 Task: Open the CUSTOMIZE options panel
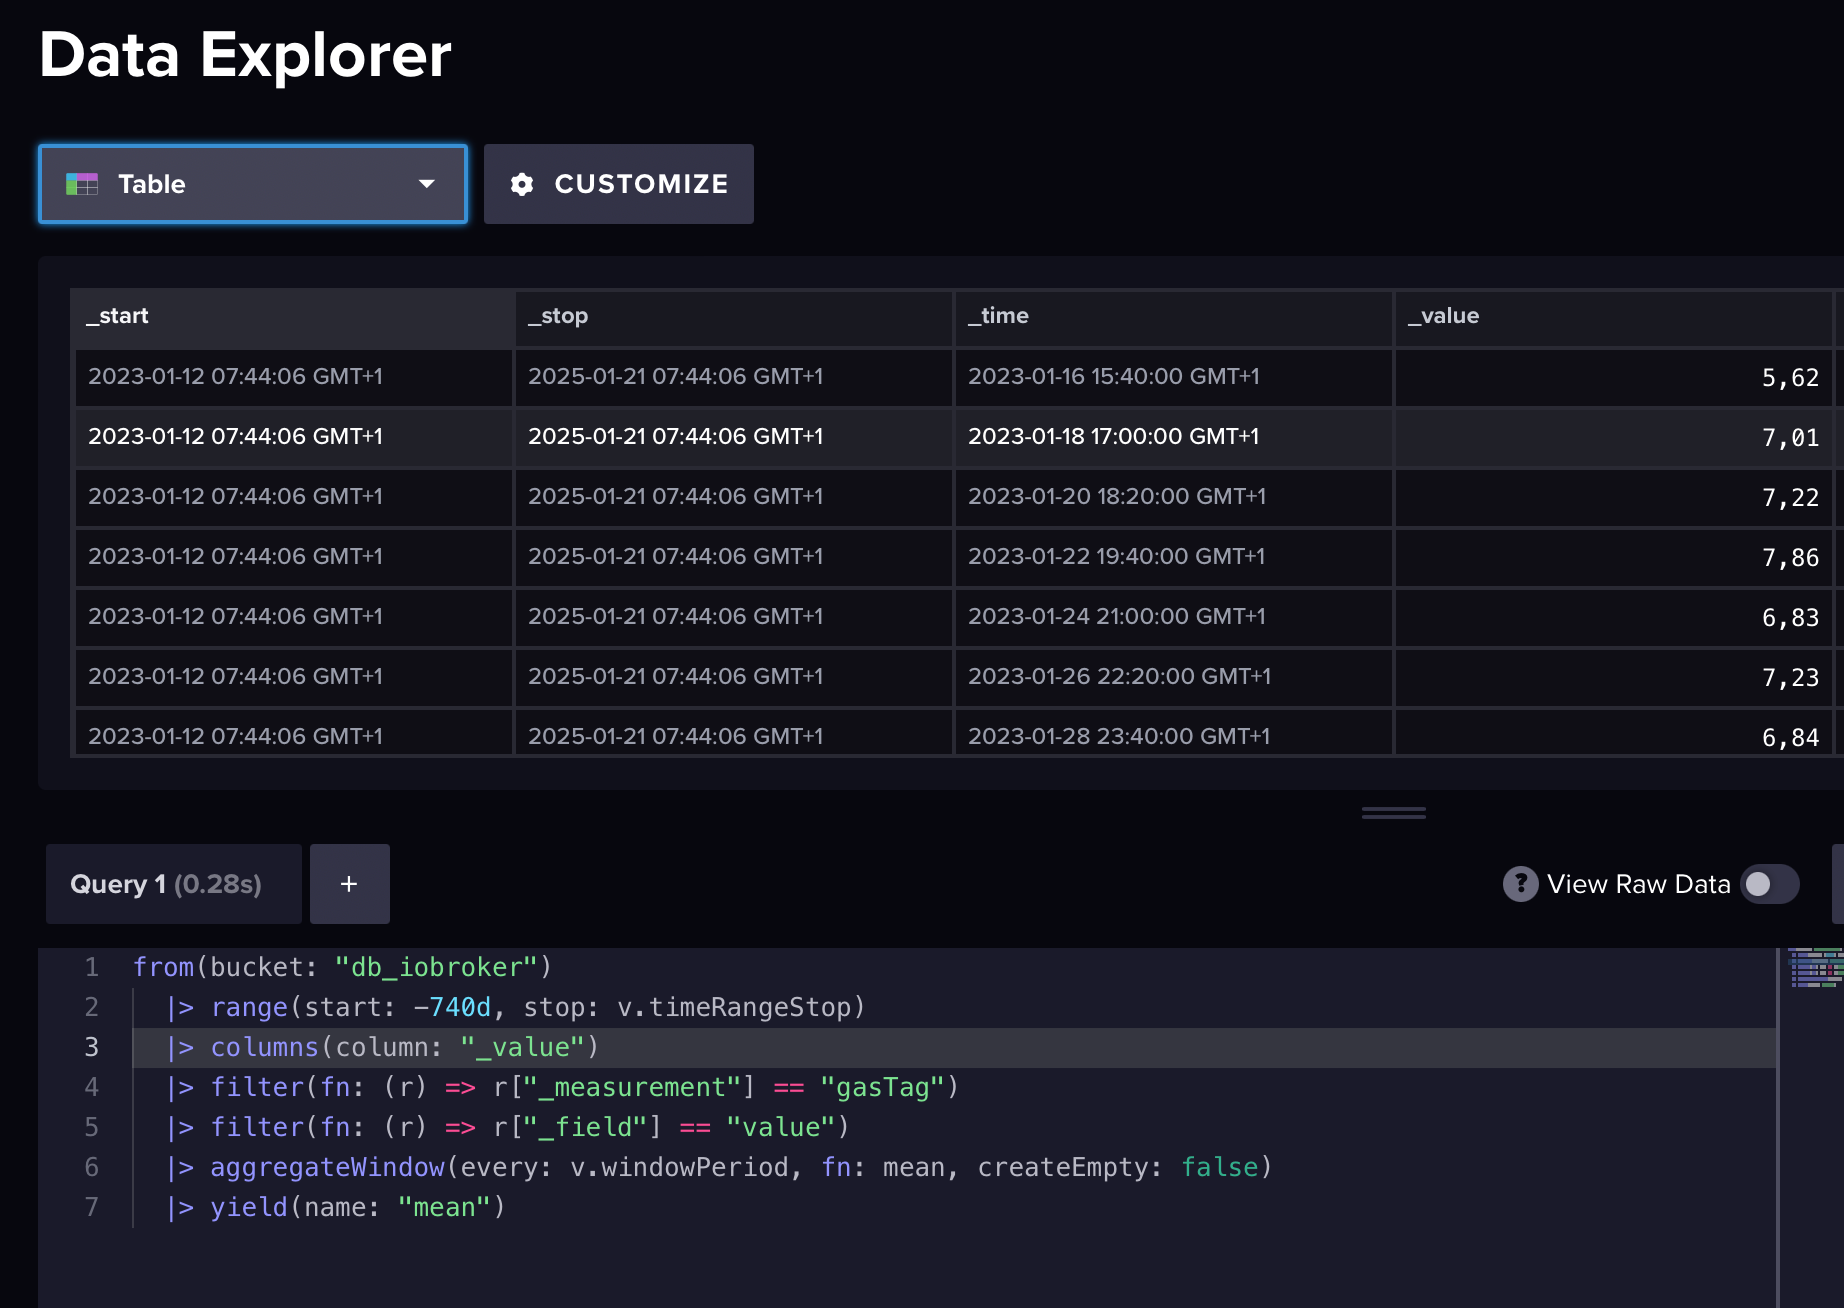pos(619,184)
